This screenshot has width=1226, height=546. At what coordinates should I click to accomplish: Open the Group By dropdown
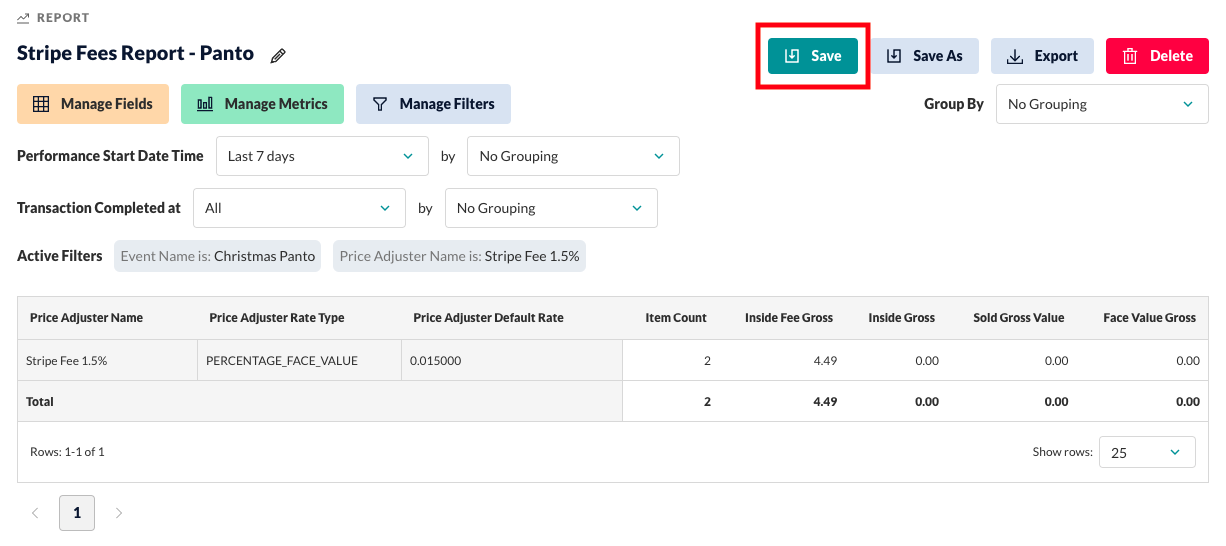pyautogui.click(x=1102, y=104)
